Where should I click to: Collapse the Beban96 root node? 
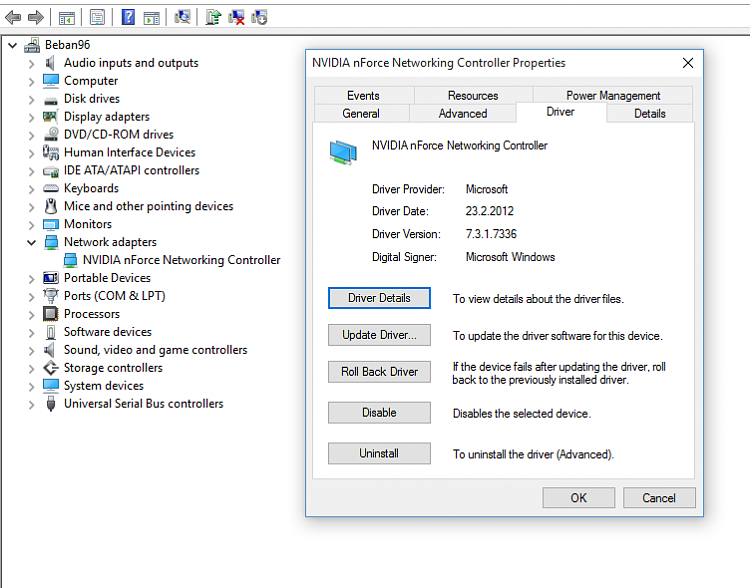click(x=13, y=45)
